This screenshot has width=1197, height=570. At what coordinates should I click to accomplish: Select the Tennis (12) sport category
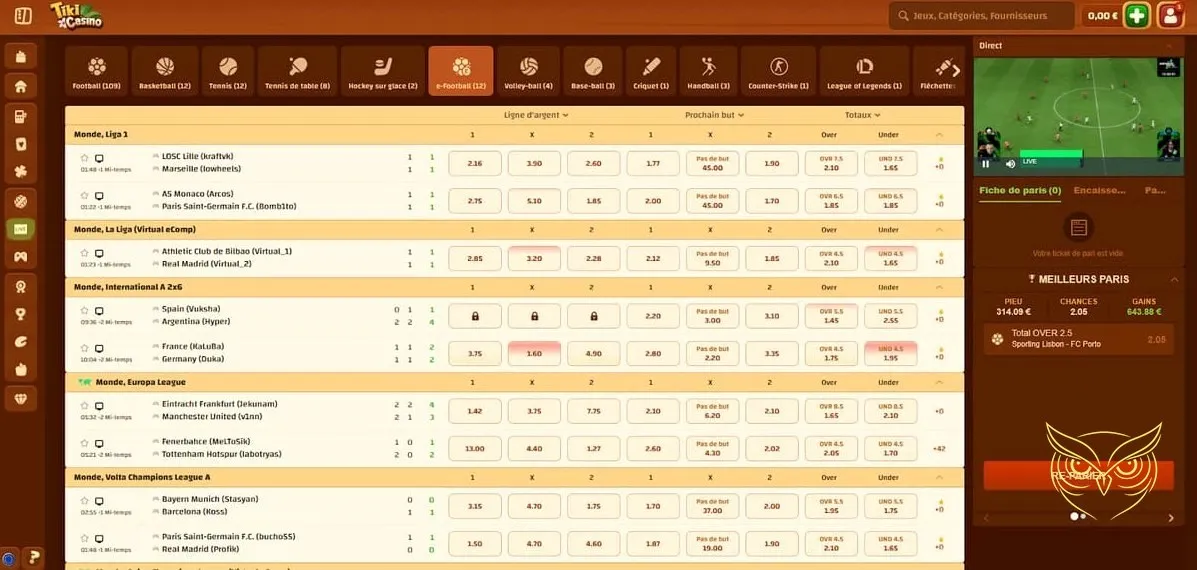point(227,71)
